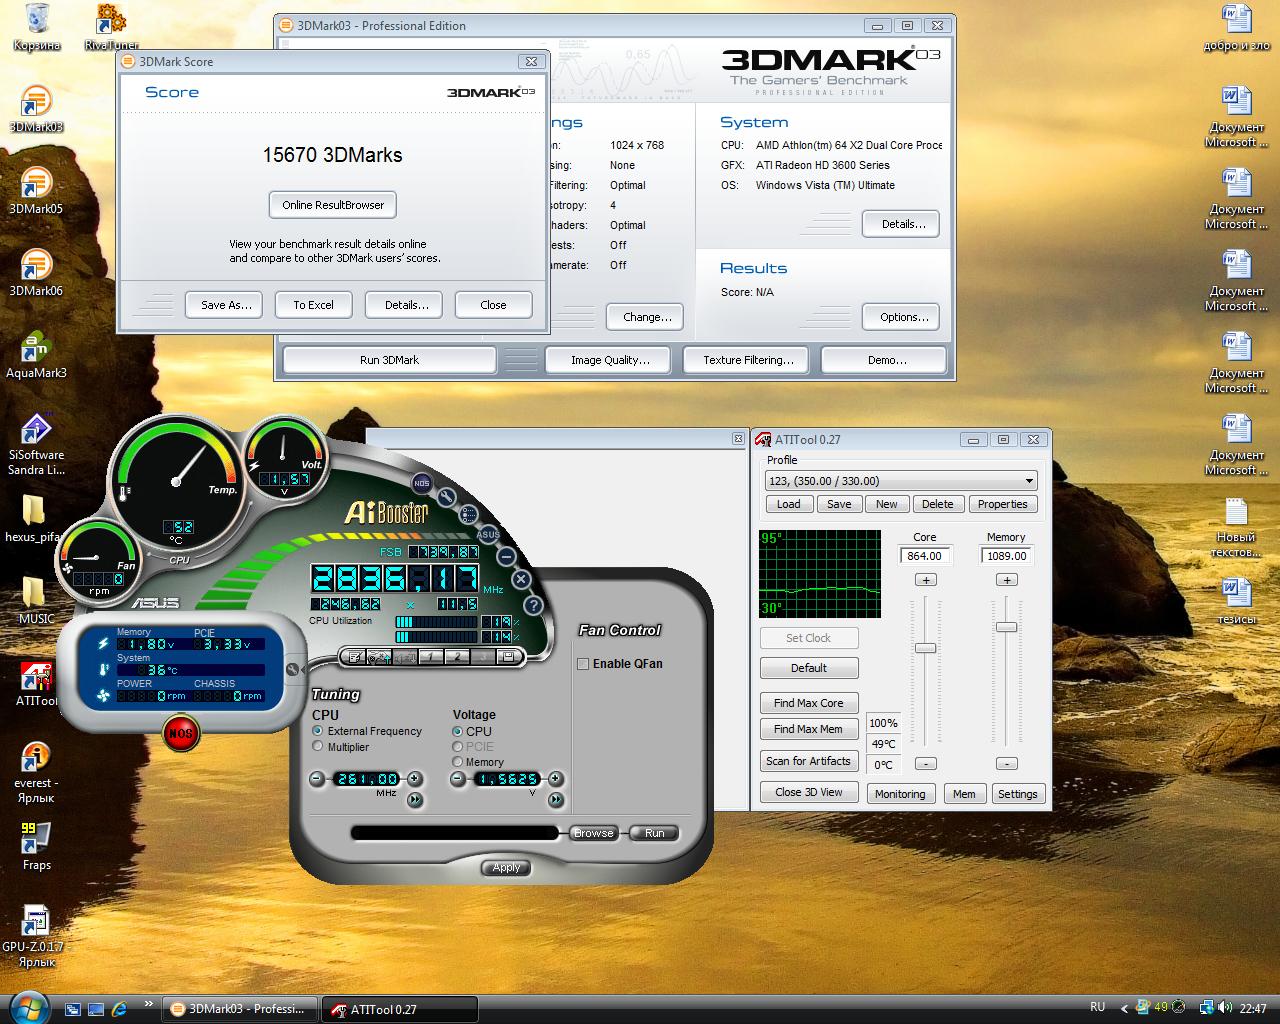Click To Excel in 3DMark Score window
Viewport: 1280px width, 1024px height.
point(313,305)
